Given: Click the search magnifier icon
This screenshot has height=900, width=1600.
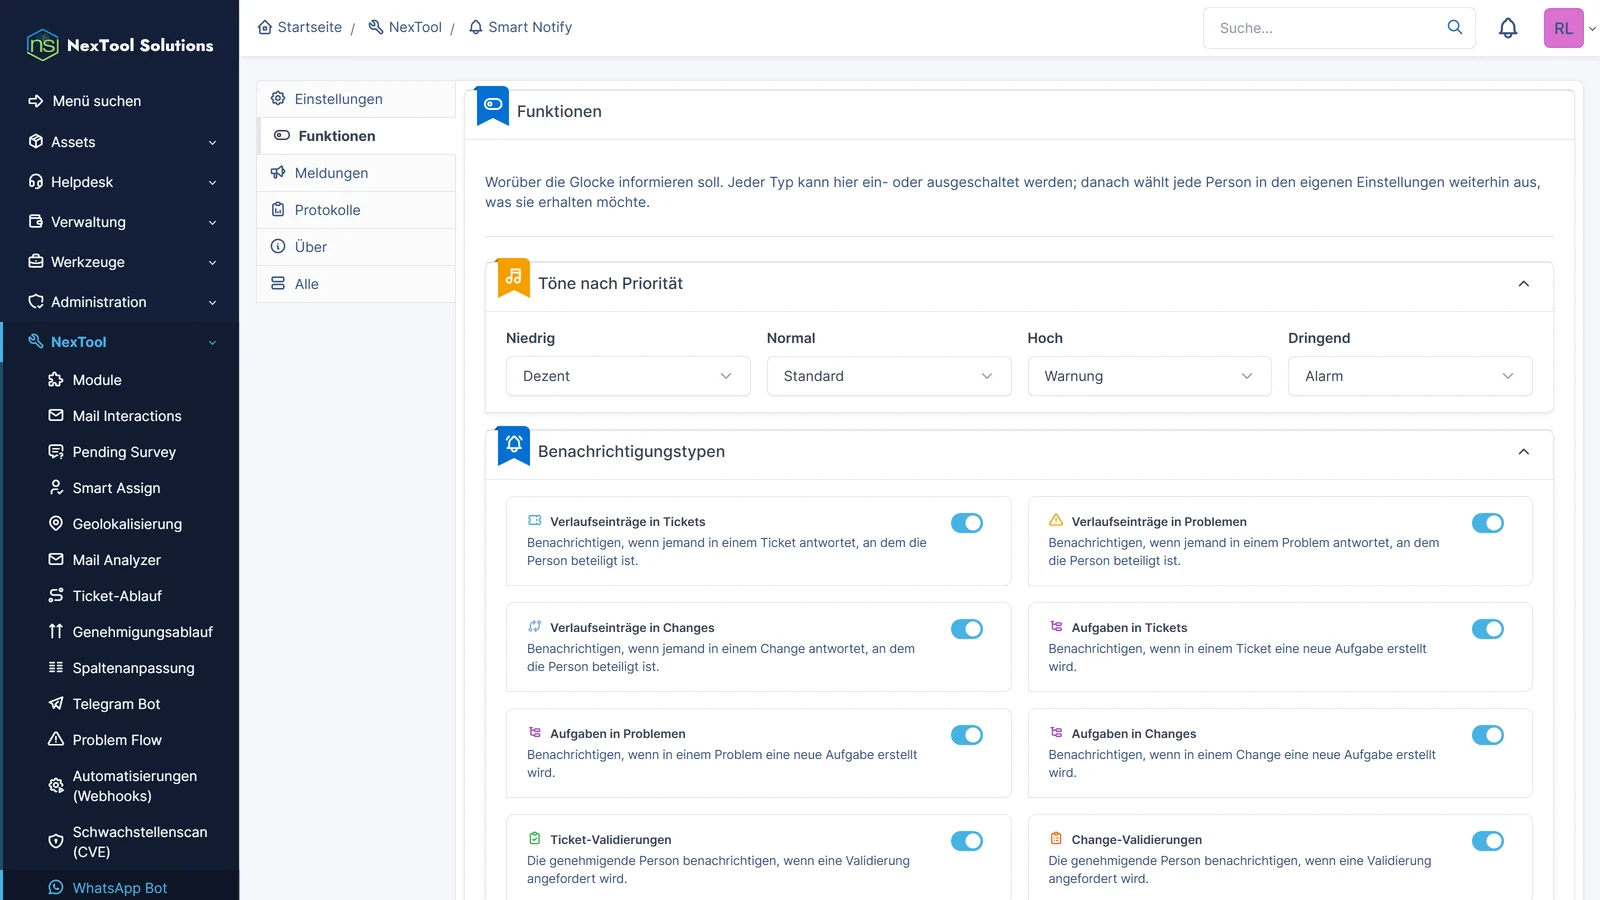Looking at the screenshot, I should click(1455, 27).
